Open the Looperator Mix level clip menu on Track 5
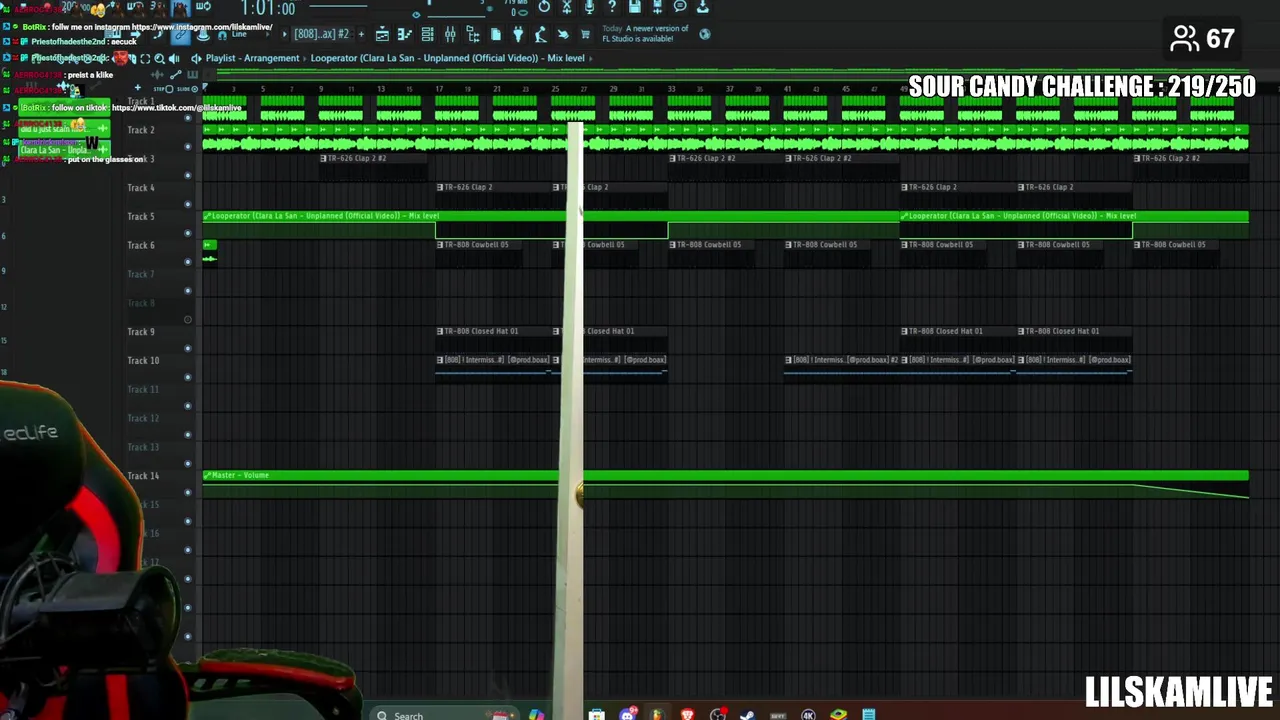 207,216
